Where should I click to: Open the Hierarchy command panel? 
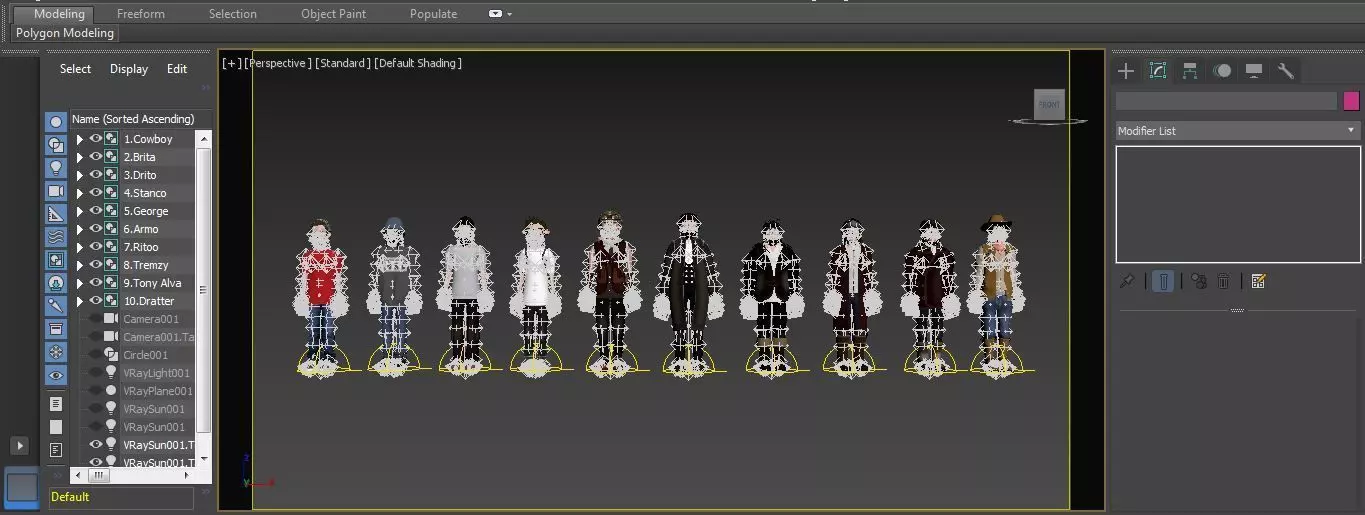click(x=1190, y=70)
